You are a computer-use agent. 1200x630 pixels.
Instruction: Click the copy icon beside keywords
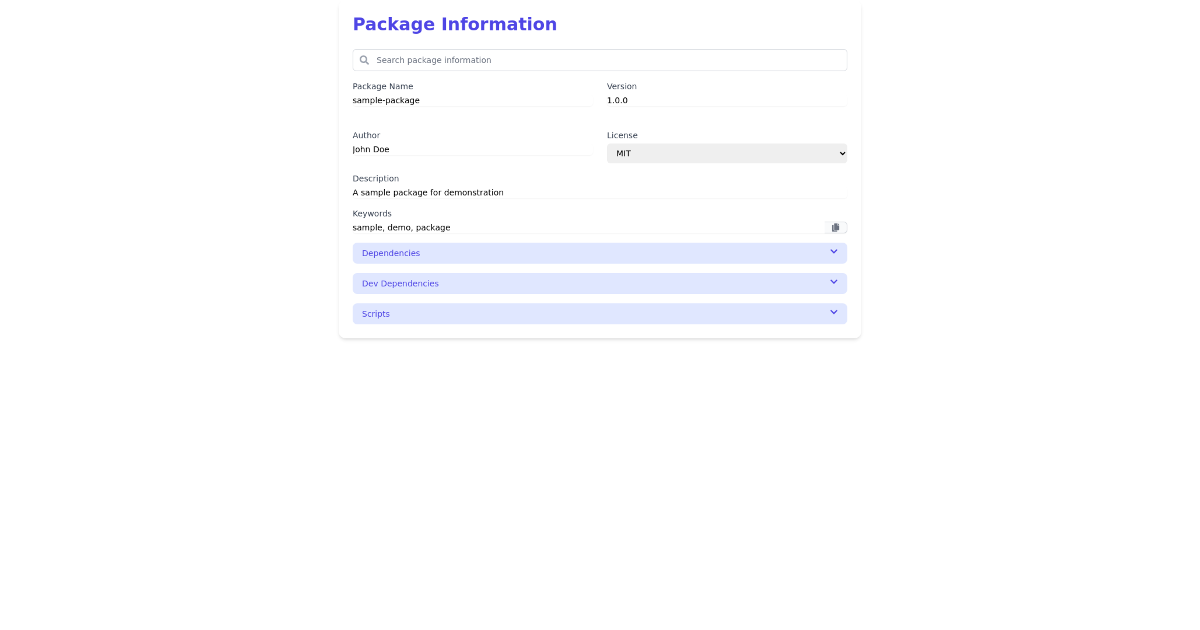pyautogui.click(x=835, y=227)
